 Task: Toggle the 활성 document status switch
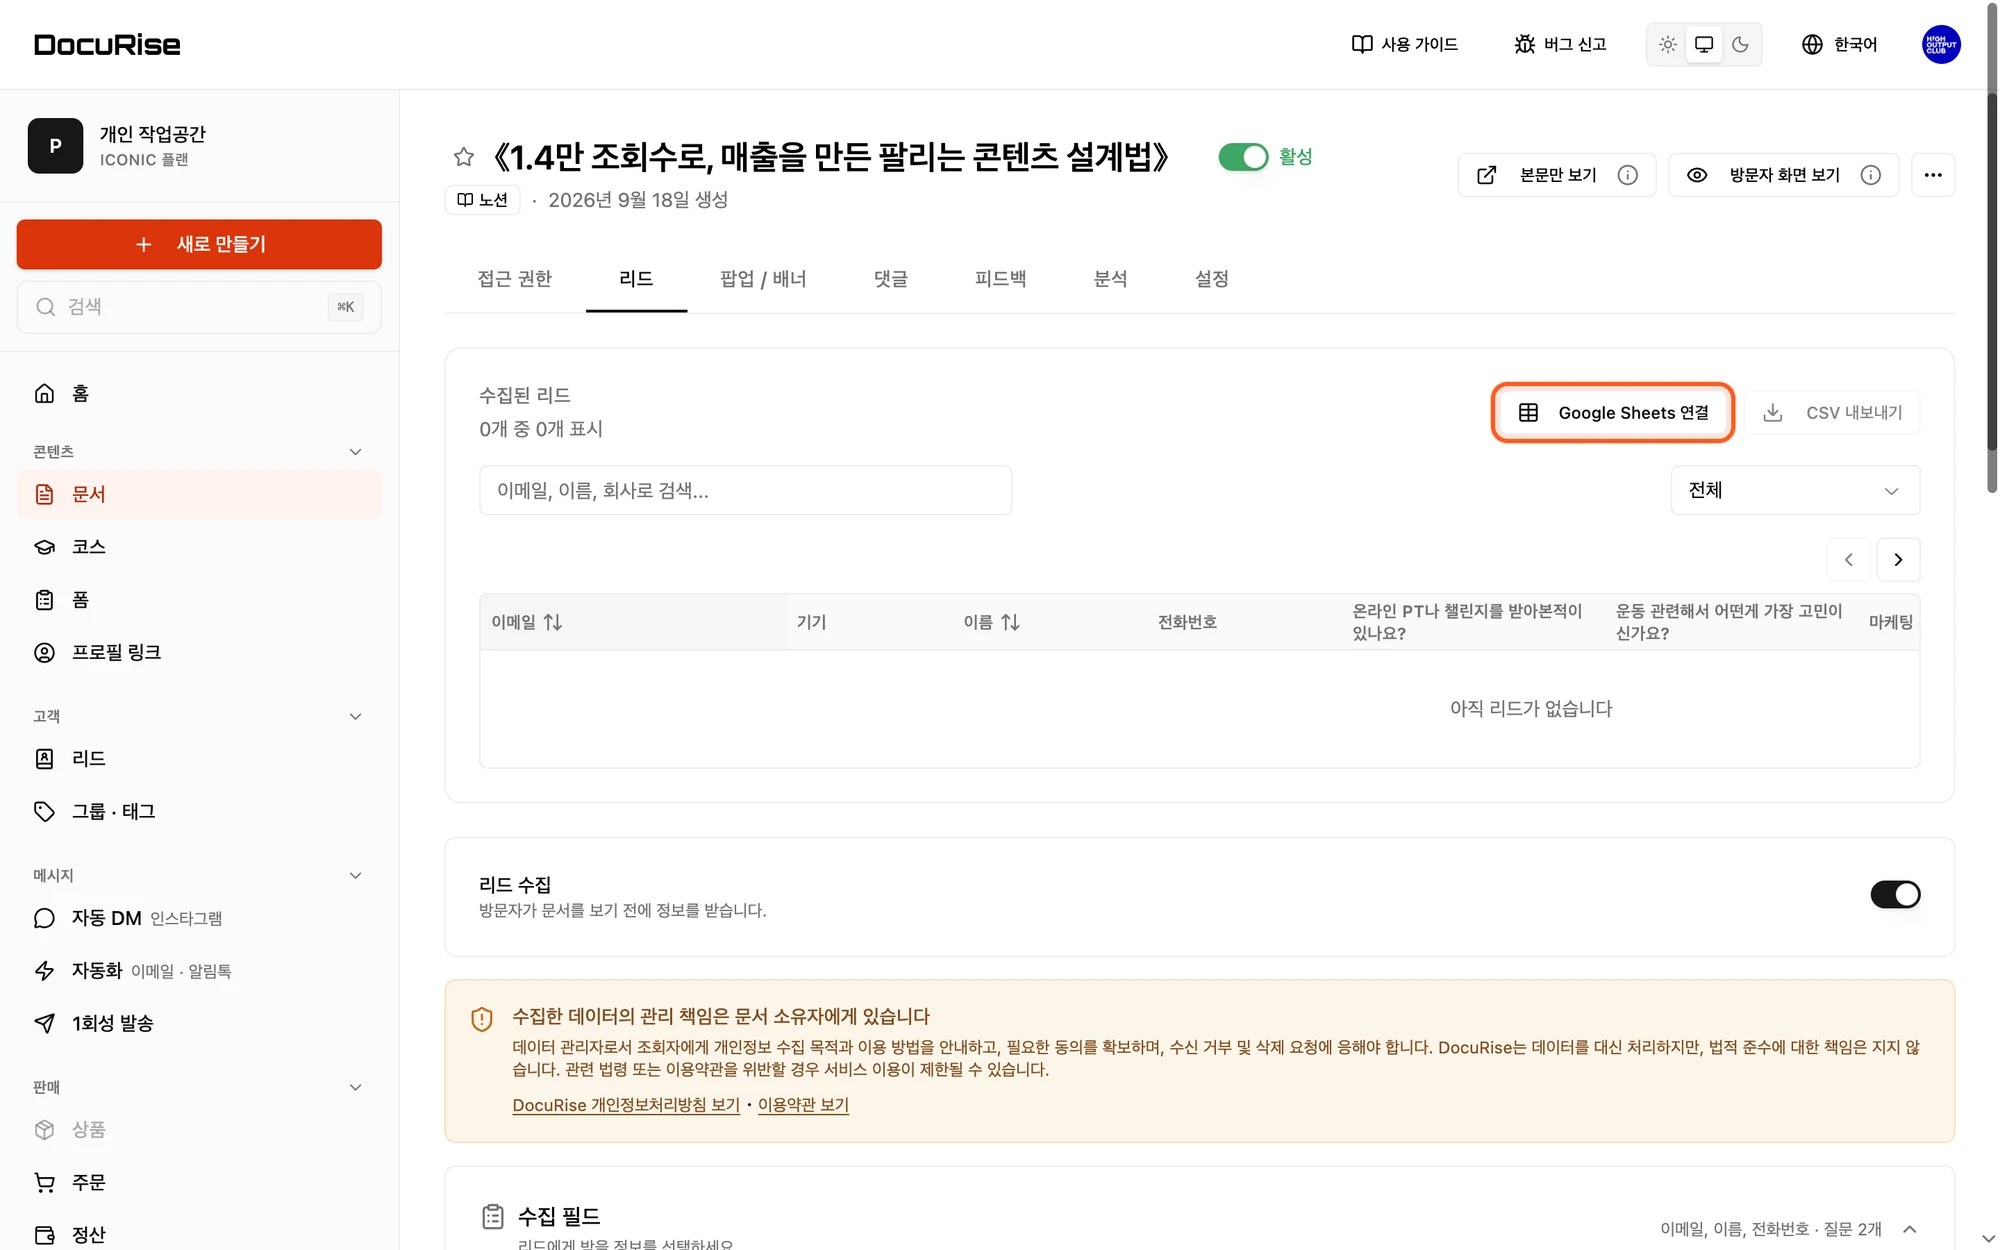tap(1243, 157)
